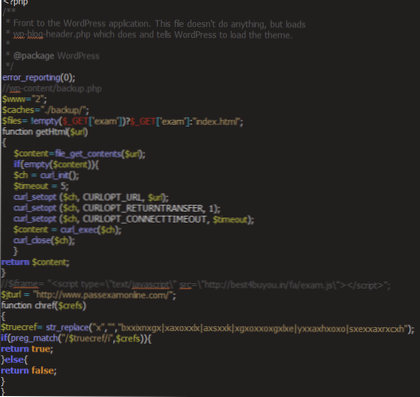Click the }else{ line
This screenshot has width=420, height=397.
click(x=14, y=360)
